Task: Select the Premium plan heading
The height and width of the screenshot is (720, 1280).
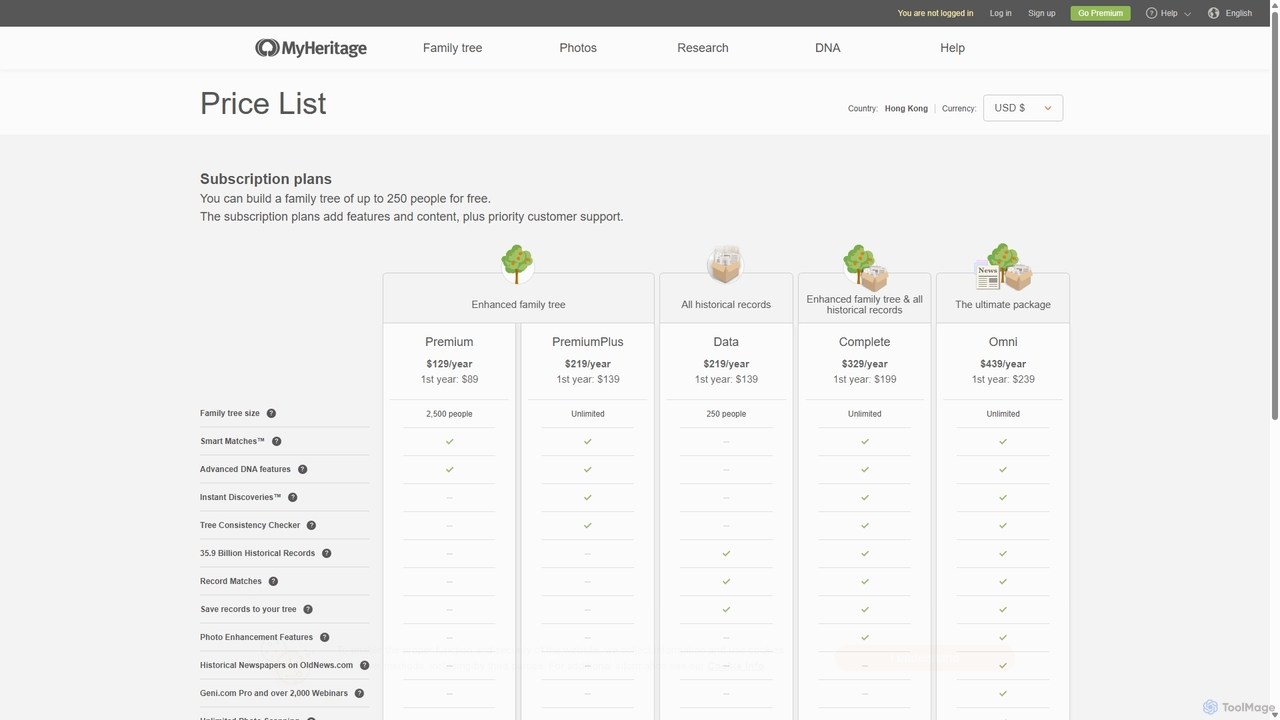Action: coord(449,342)
